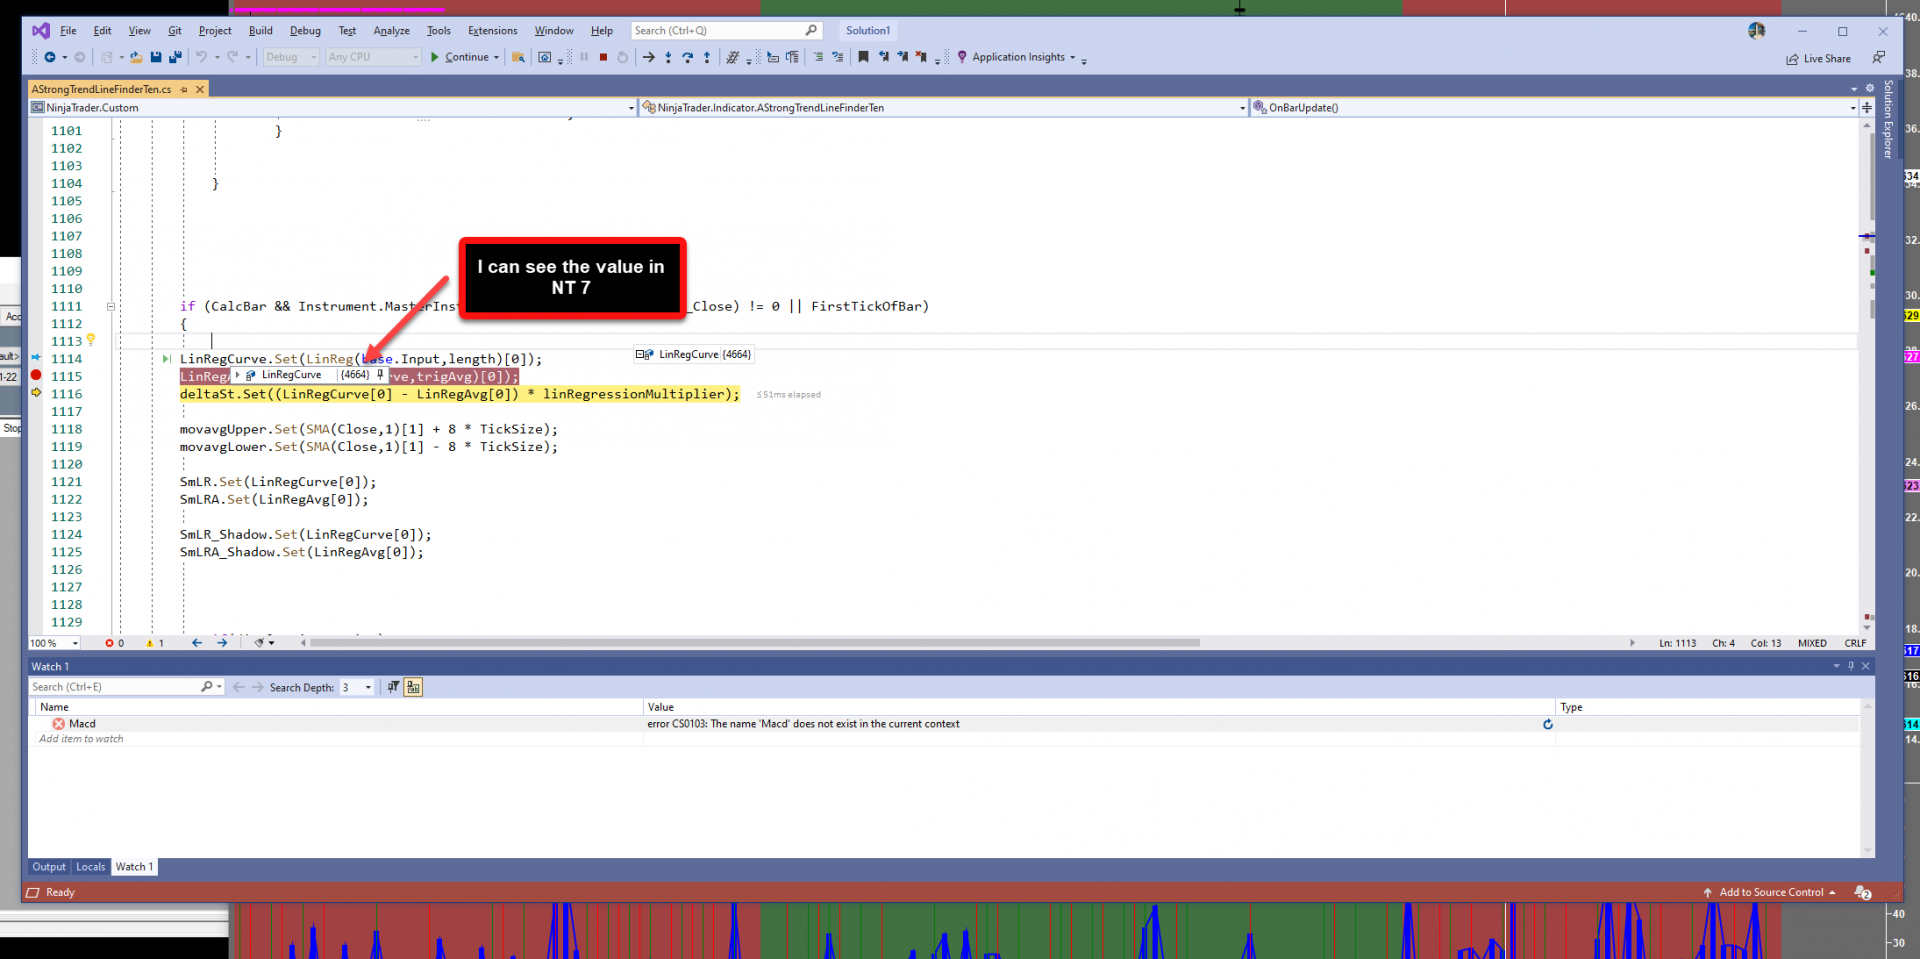Toggle pin on the AStrongTrendLineFinderTen.cs tab
The width and height of the screenshot is (1920, 959).
[184, 89]
